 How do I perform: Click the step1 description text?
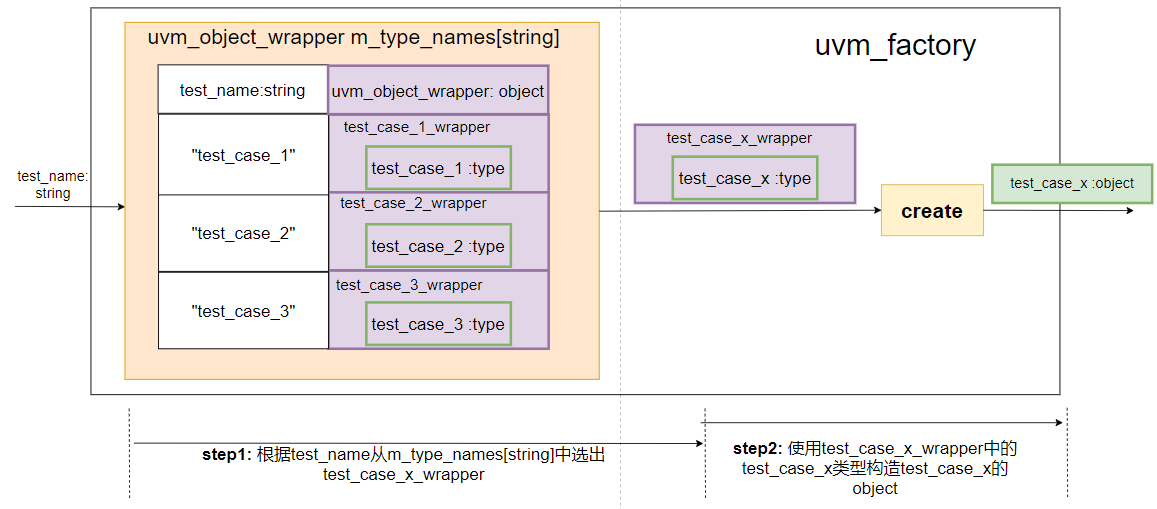tap(404, 465)
